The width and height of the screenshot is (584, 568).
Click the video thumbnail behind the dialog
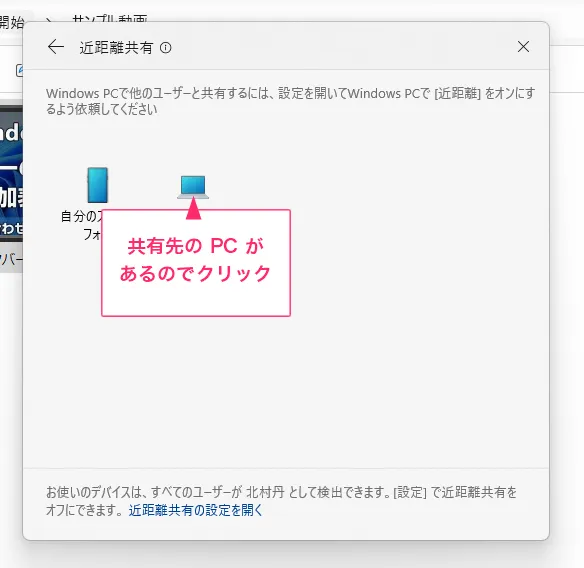pos(11,173)
